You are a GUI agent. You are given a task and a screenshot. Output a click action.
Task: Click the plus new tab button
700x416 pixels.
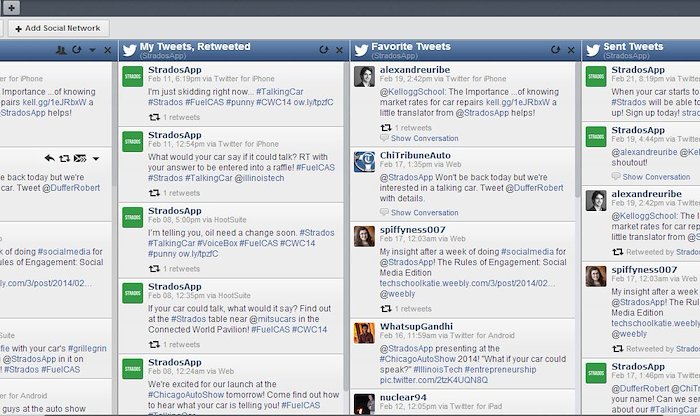coord(12,8)
